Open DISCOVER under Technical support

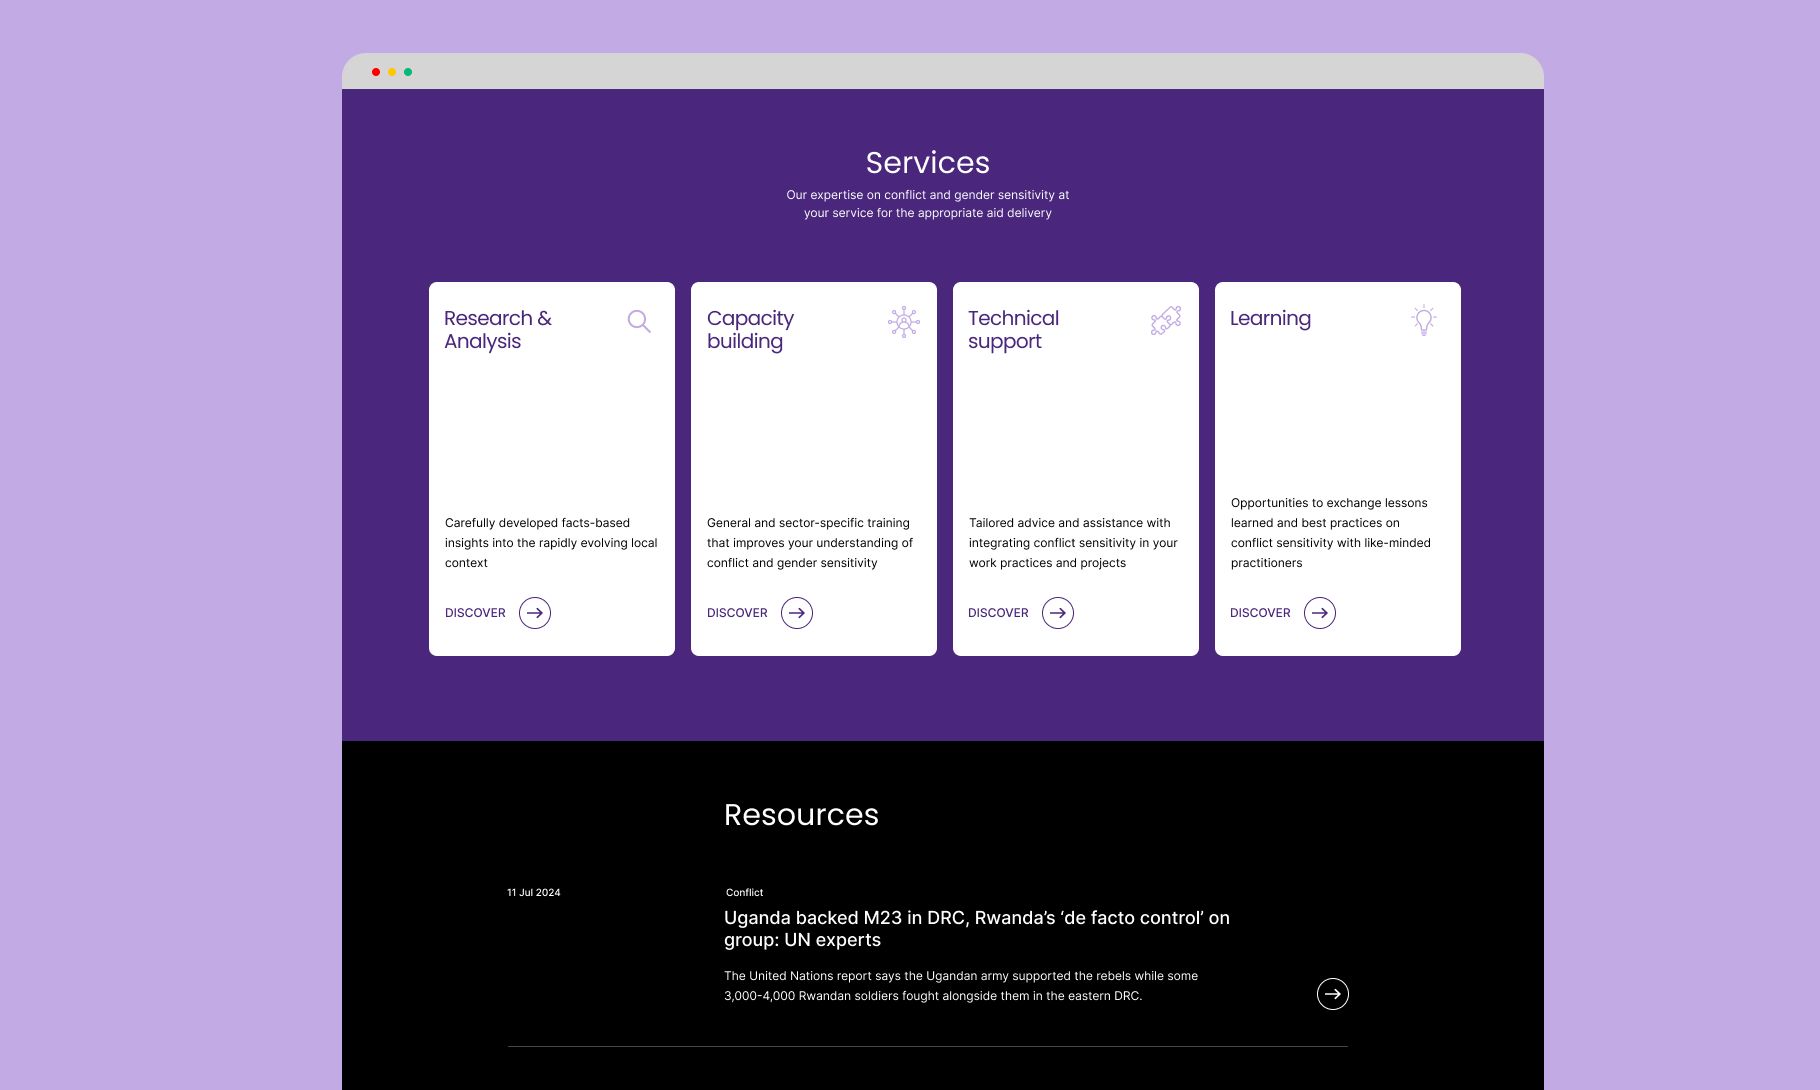[998, 613]
